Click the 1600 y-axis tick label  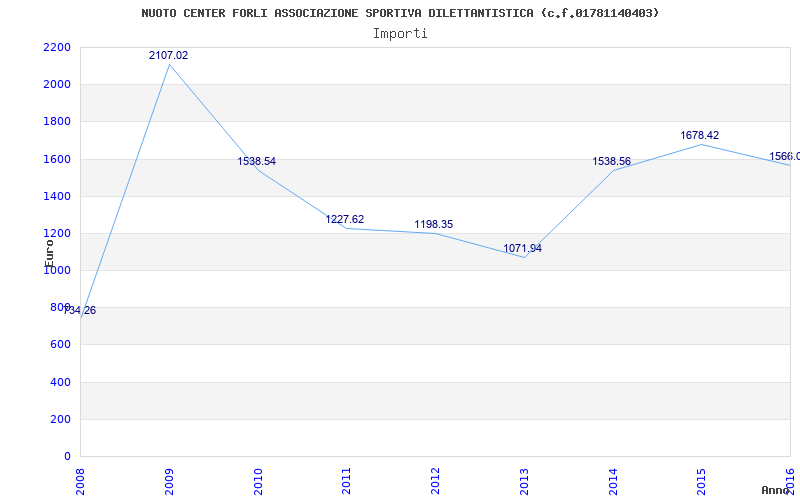coord(57,159)
